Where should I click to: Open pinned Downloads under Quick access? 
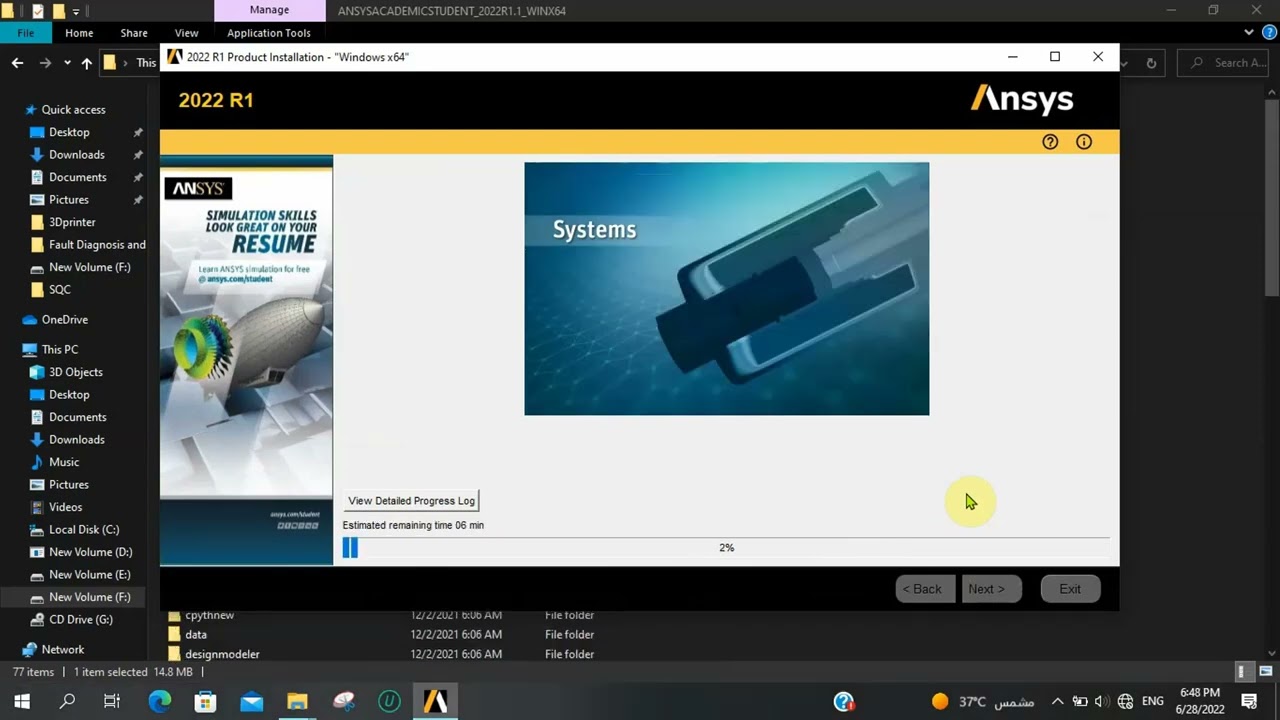(77, 155)
